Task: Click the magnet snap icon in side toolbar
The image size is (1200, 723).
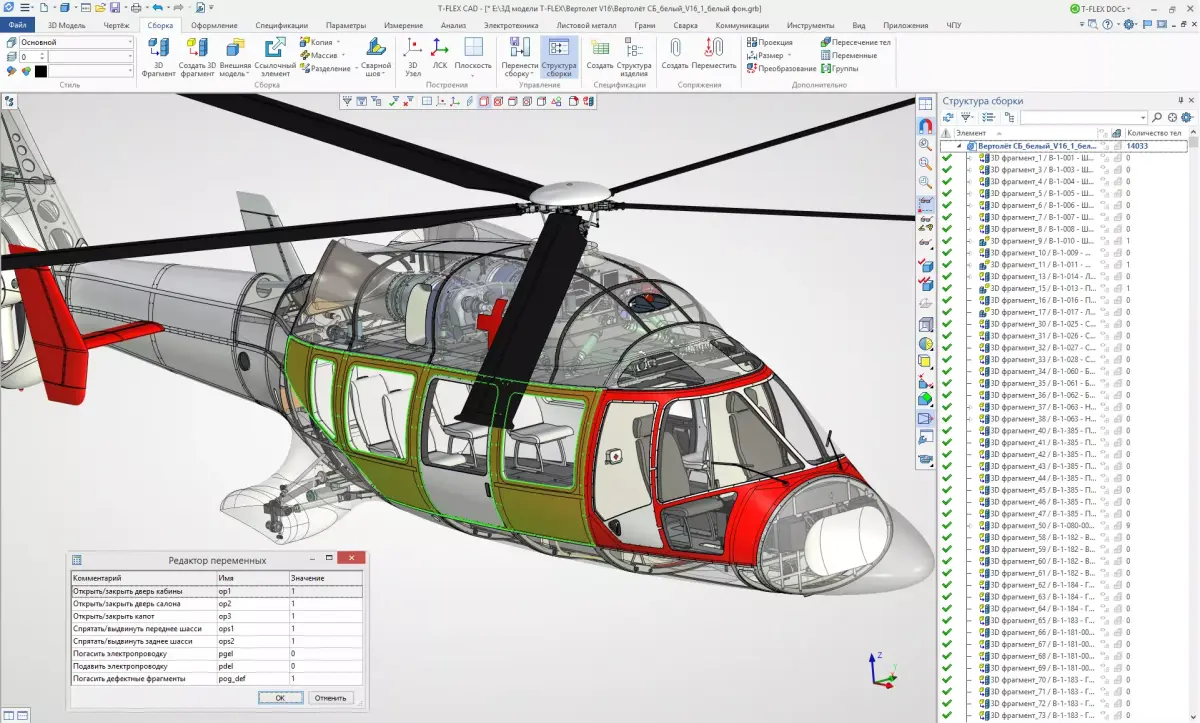Action: (x=925, y=126)
